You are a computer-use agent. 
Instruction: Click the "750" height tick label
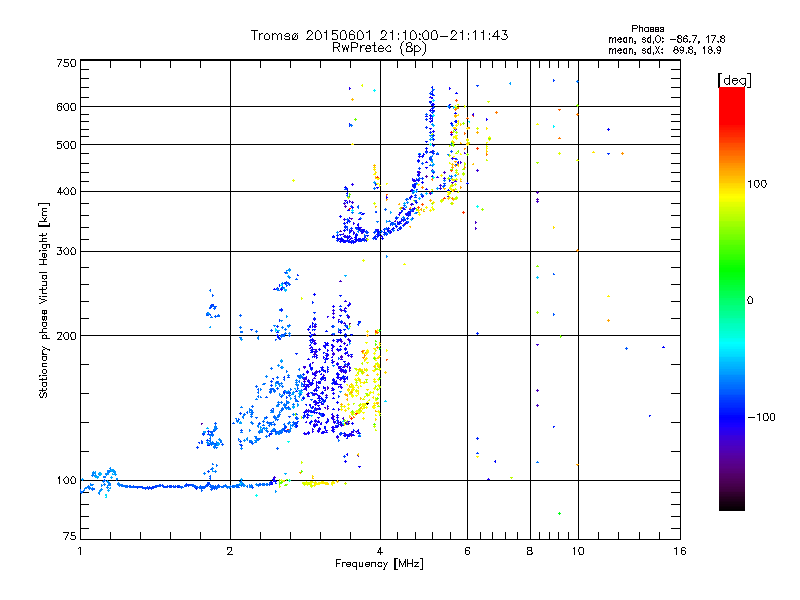[x=66, y=63]
